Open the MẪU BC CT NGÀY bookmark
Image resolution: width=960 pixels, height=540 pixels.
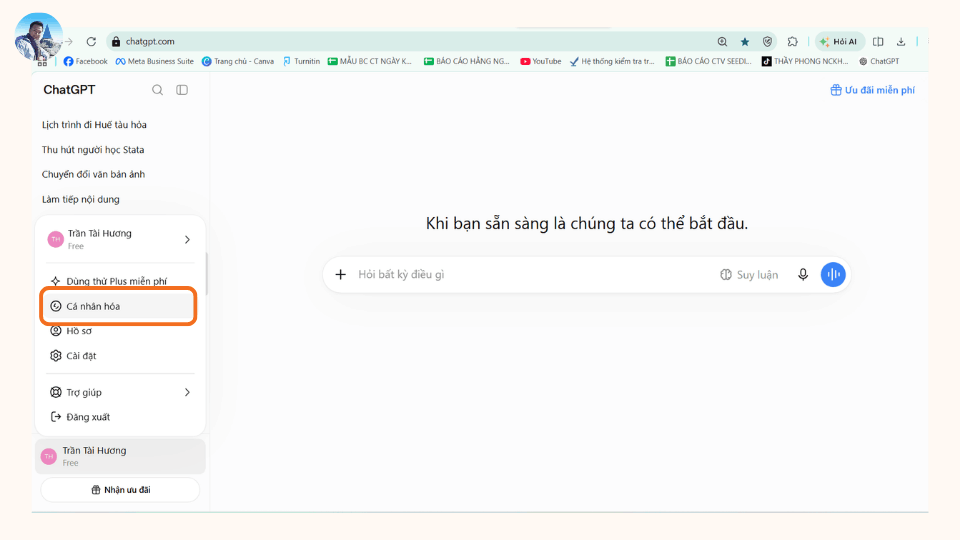click(370, 61)
